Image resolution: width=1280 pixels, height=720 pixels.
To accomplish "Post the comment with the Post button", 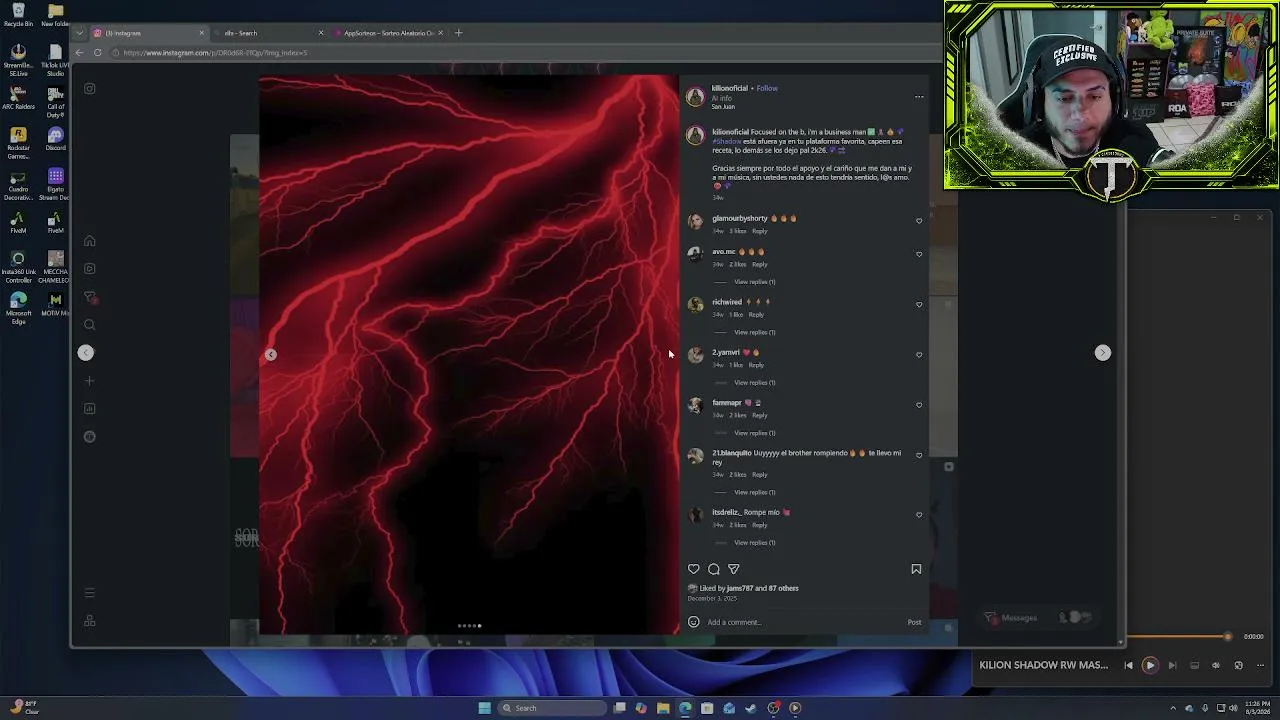I will pyautogui.click(x=914, y=622).
